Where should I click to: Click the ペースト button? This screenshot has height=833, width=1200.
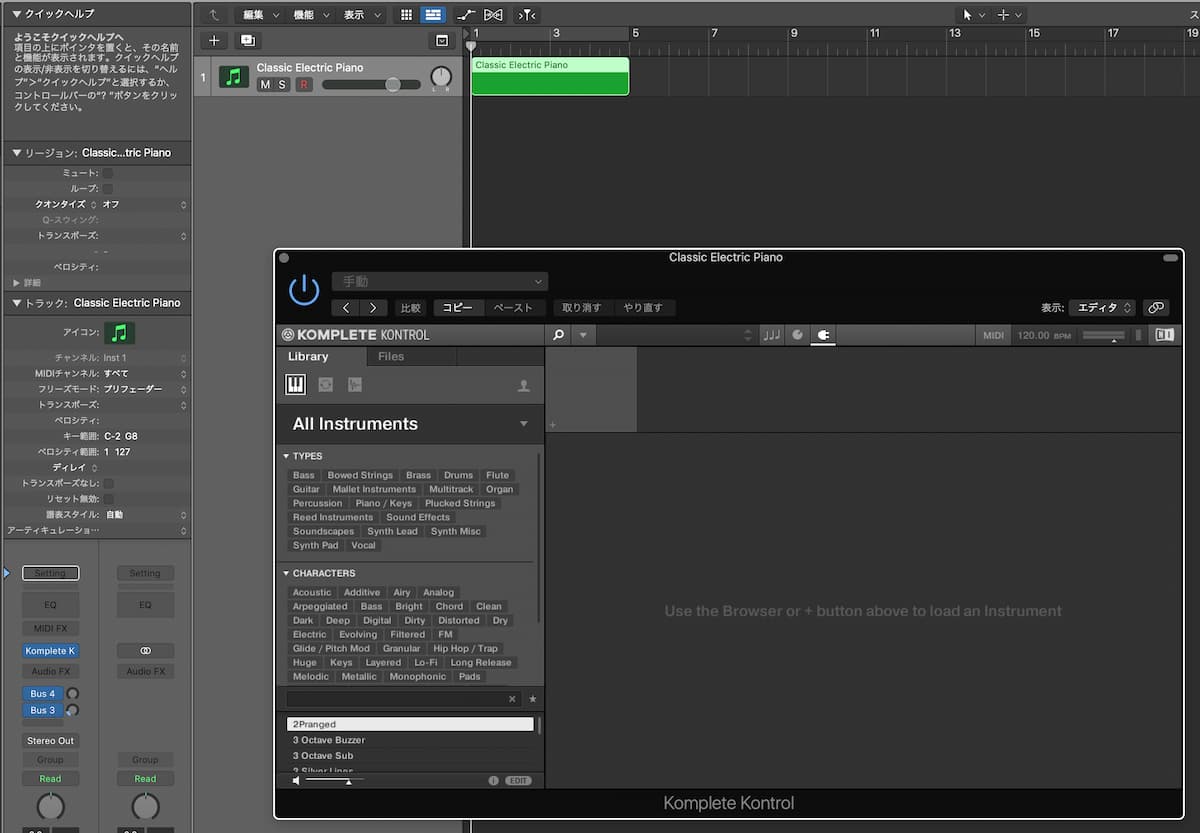(514, 308)
